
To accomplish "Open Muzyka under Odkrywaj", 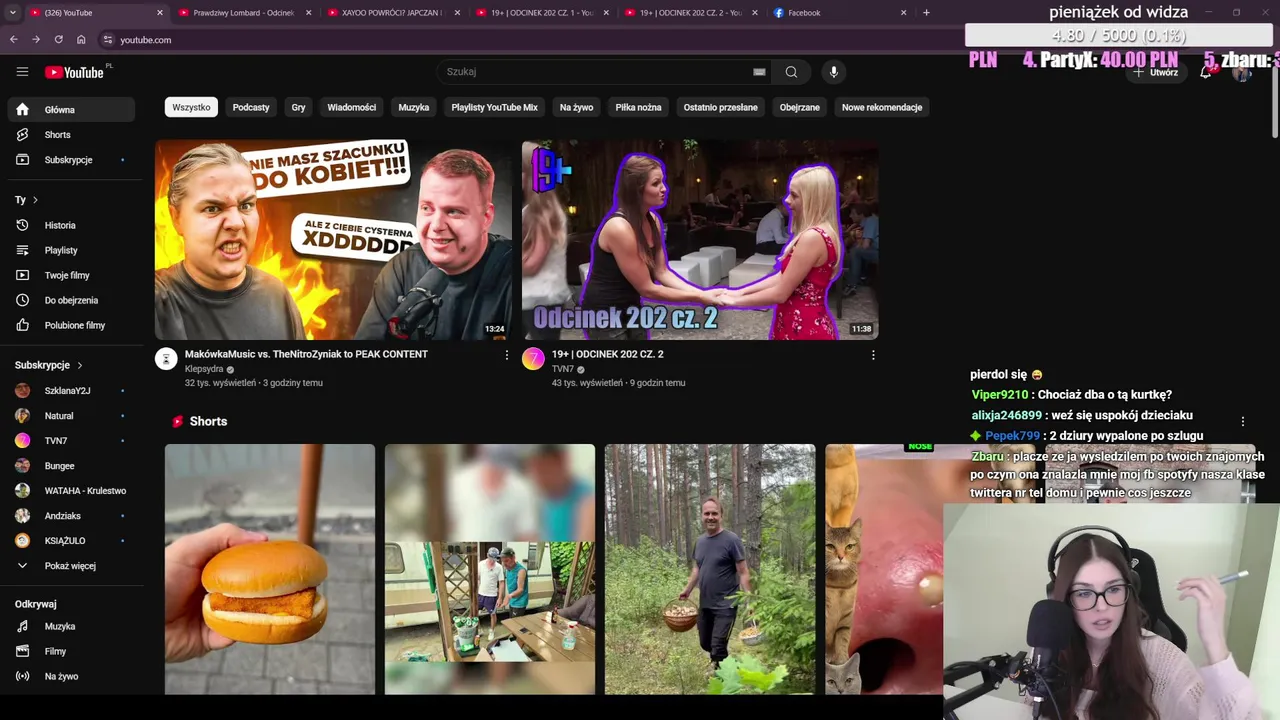I will (71, 626).
